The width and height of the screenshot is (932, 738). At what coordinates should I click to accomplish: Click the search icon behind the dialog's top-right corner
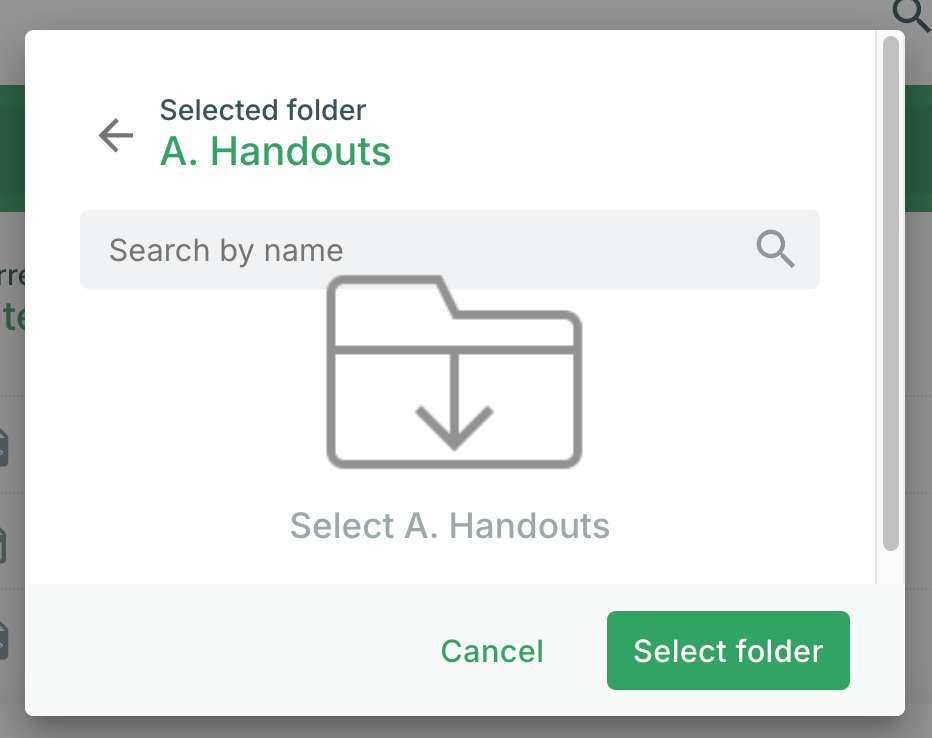[x=911, y=13]
